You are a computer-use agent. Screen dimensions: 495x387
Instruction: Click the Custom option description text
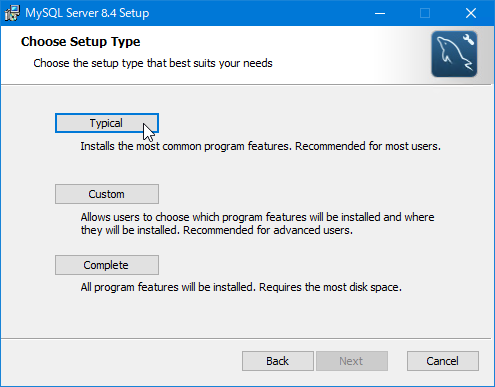click(x=257, y=224)
